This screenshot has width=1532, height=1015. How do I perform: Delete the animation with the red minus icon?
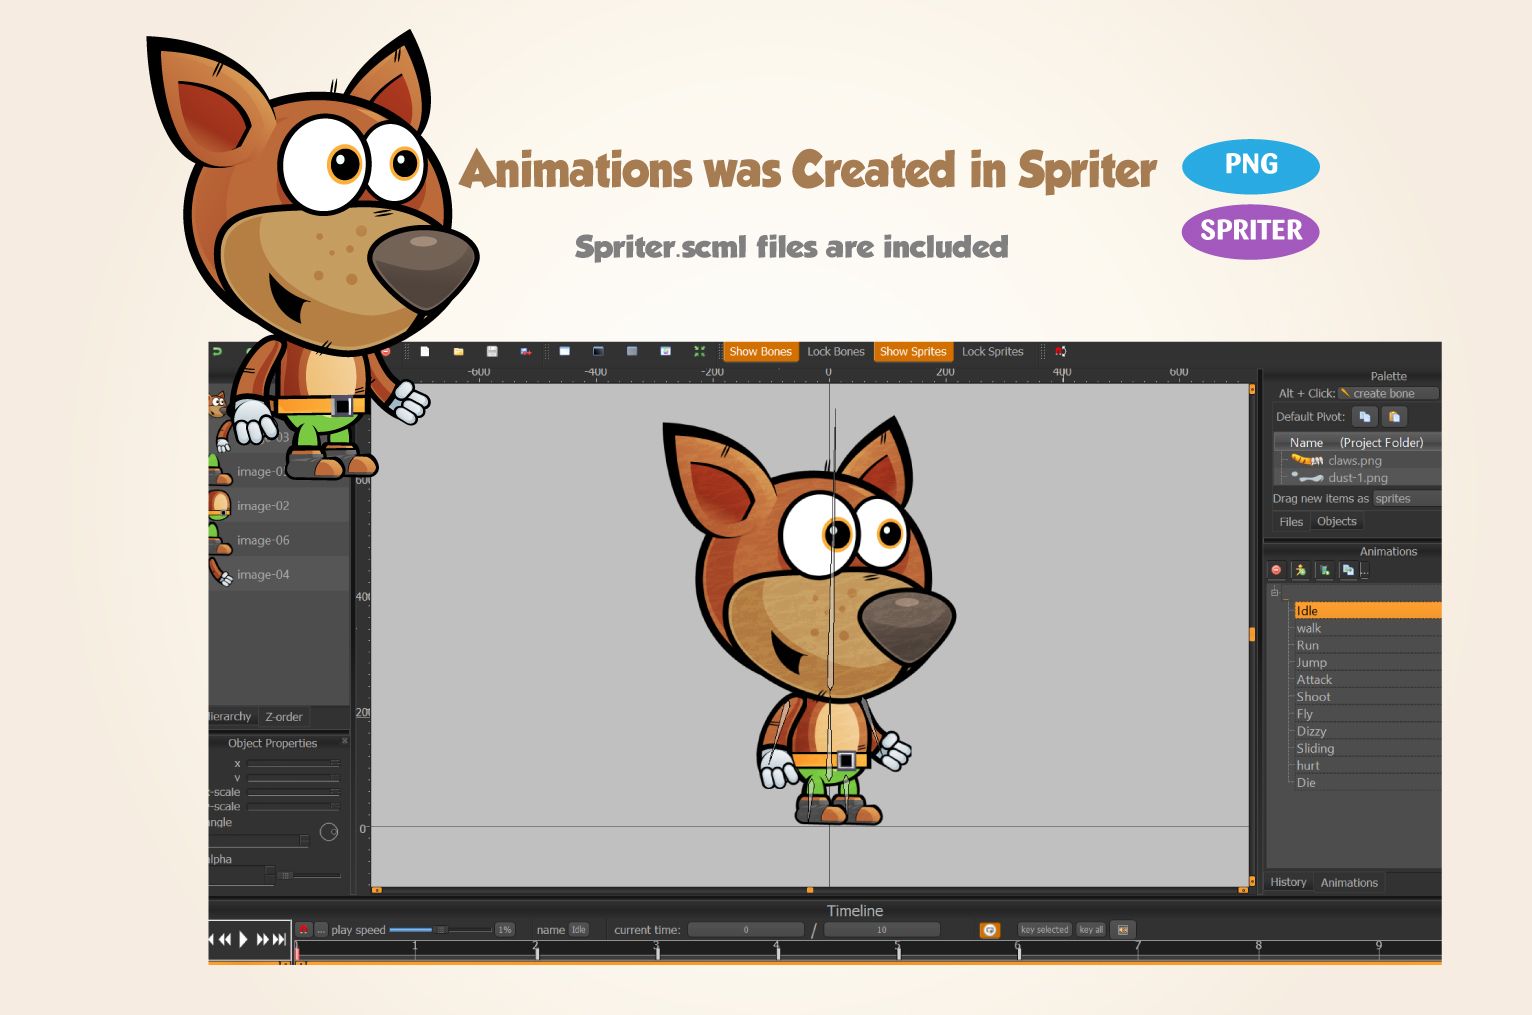1276,570
